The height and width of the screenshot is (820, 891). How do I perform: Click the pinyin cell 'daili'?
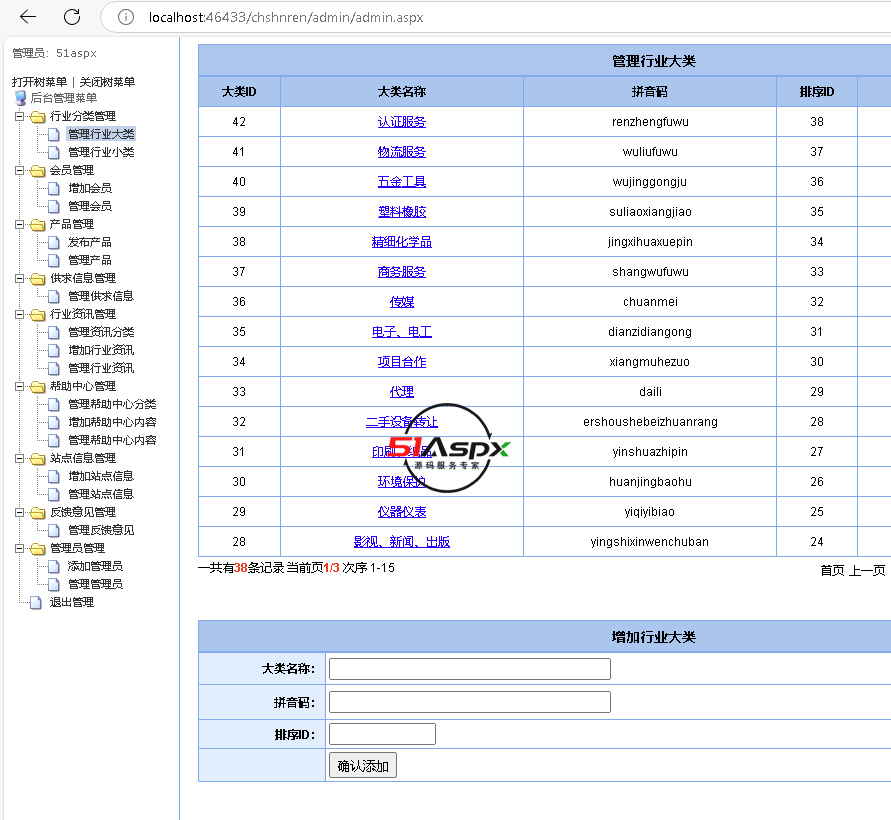(650, 392)
